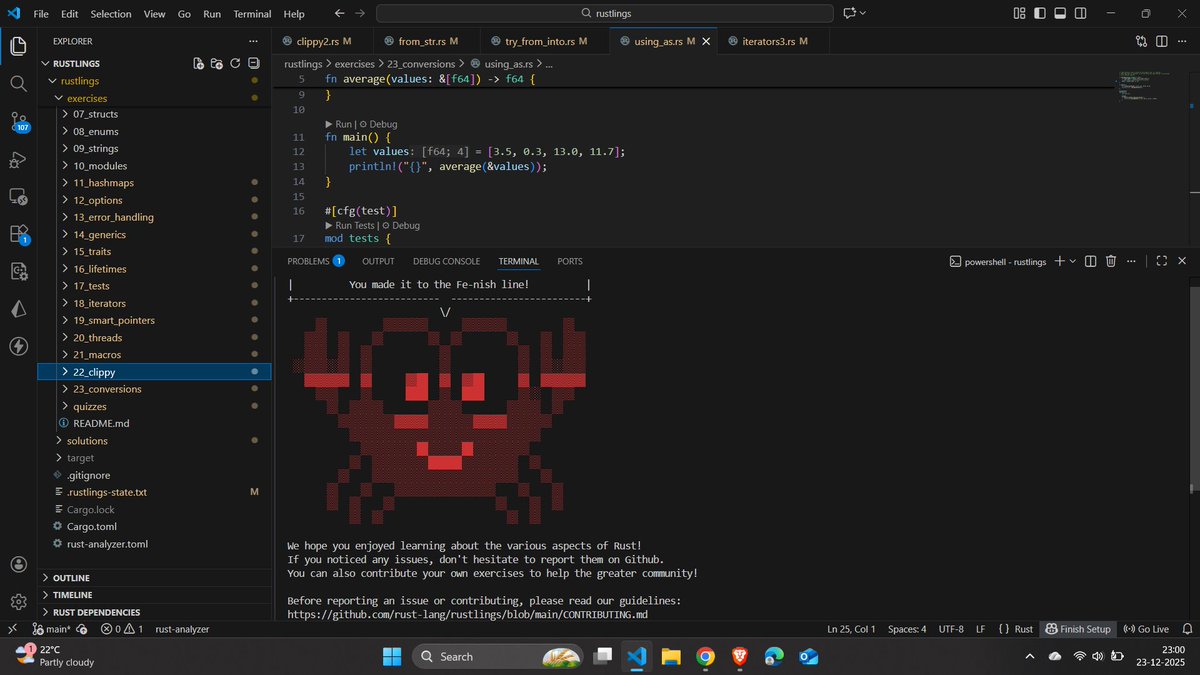The height and width of the screenshot is (675, 1200).
Task: Click the rustlings search command center
Action: [605, 13]
